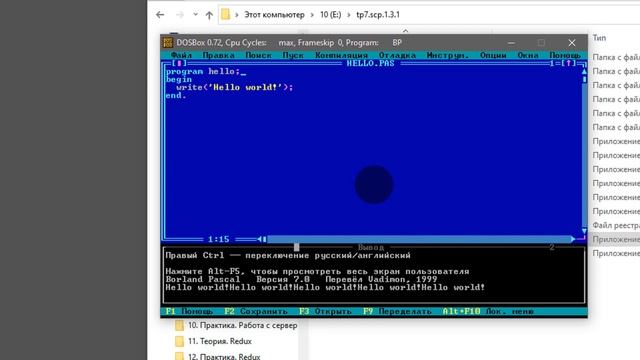640x360 pixels.
Task: Open the Пуск menu
Action: coord(293,55)
